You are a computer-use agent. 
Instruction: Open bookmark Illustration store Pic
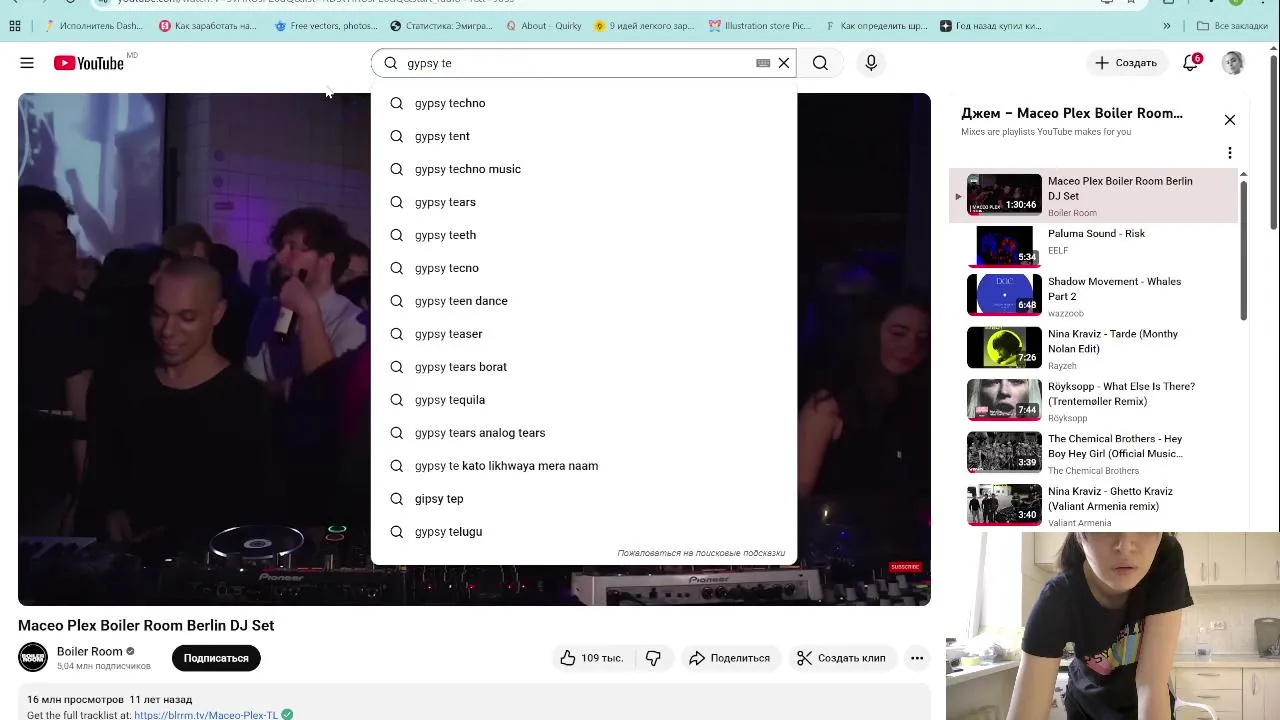(x=759, y=26)
